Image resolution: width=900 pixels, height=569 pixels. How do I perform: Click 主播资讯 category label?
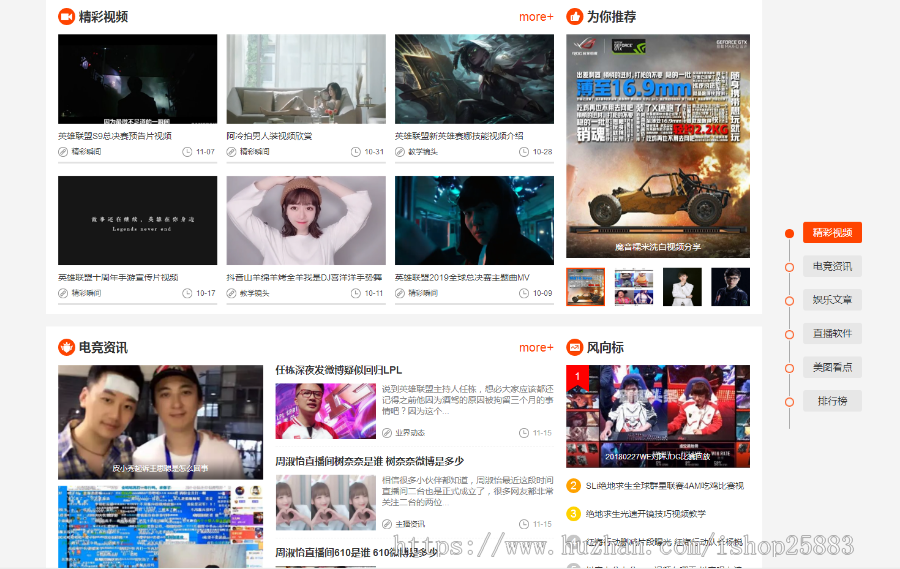coord(410,524)
